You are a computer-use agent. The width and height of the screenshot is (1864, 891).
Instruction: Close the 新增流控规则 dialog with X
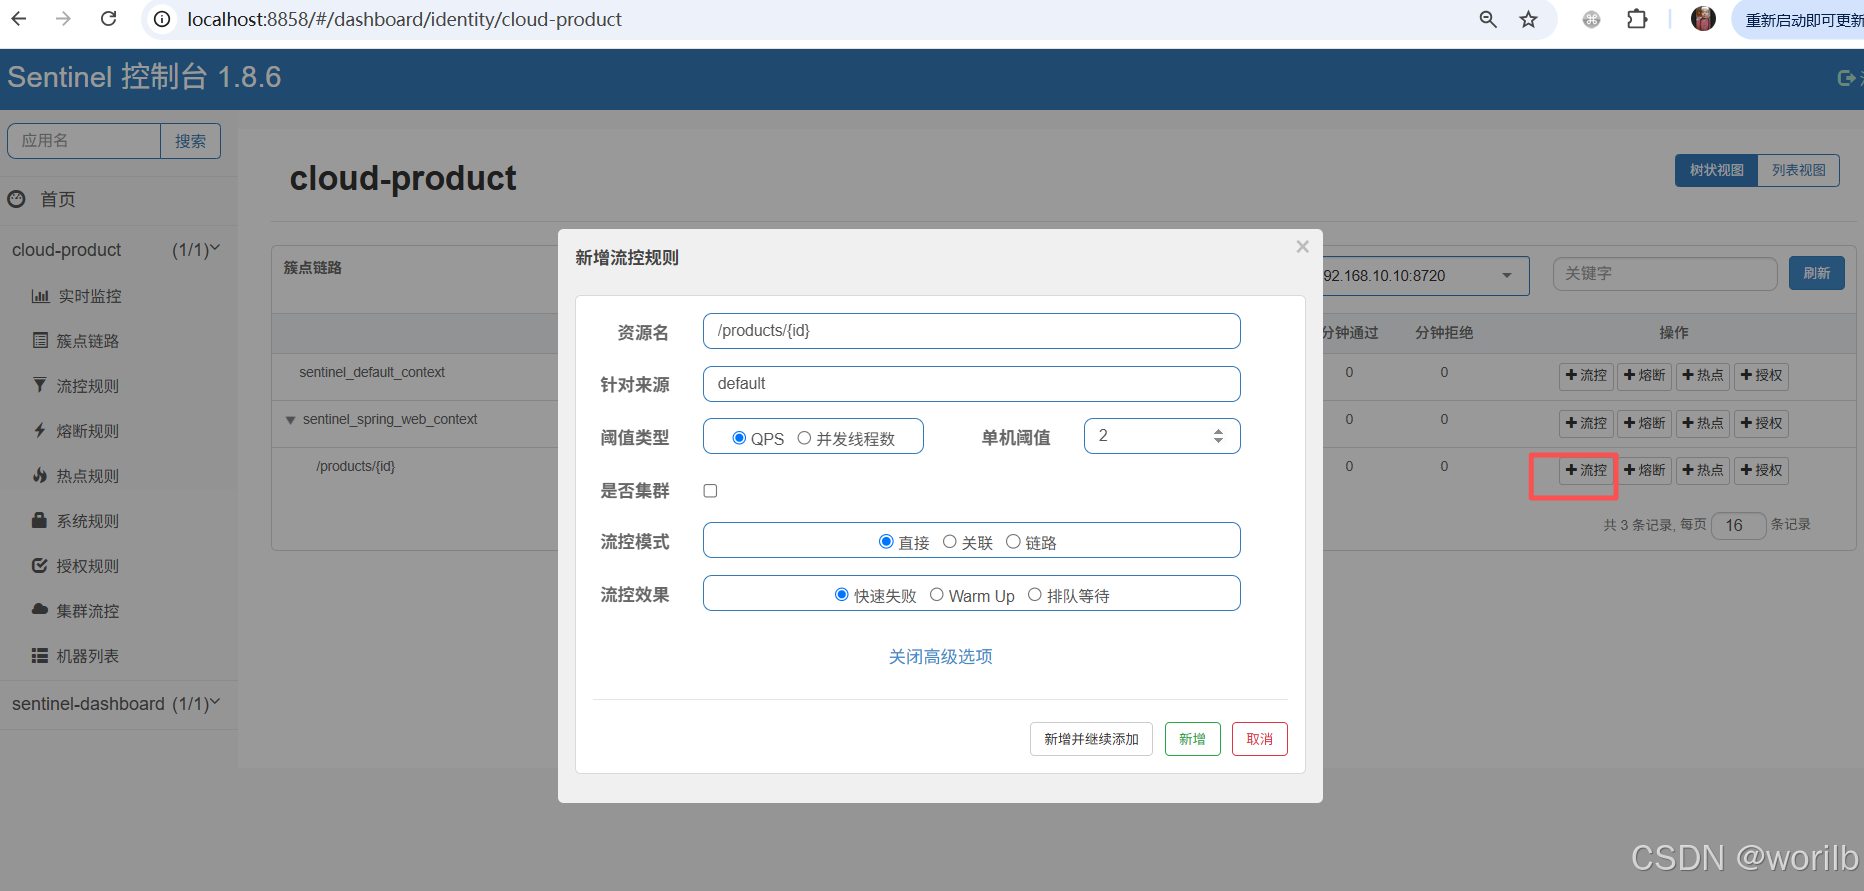(x=1302, y=246)
